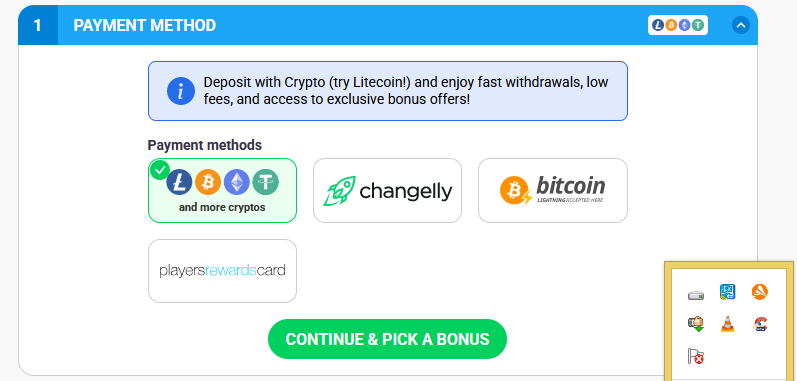
Task: Open VLC media player tray icon
Action: (727, 324)
